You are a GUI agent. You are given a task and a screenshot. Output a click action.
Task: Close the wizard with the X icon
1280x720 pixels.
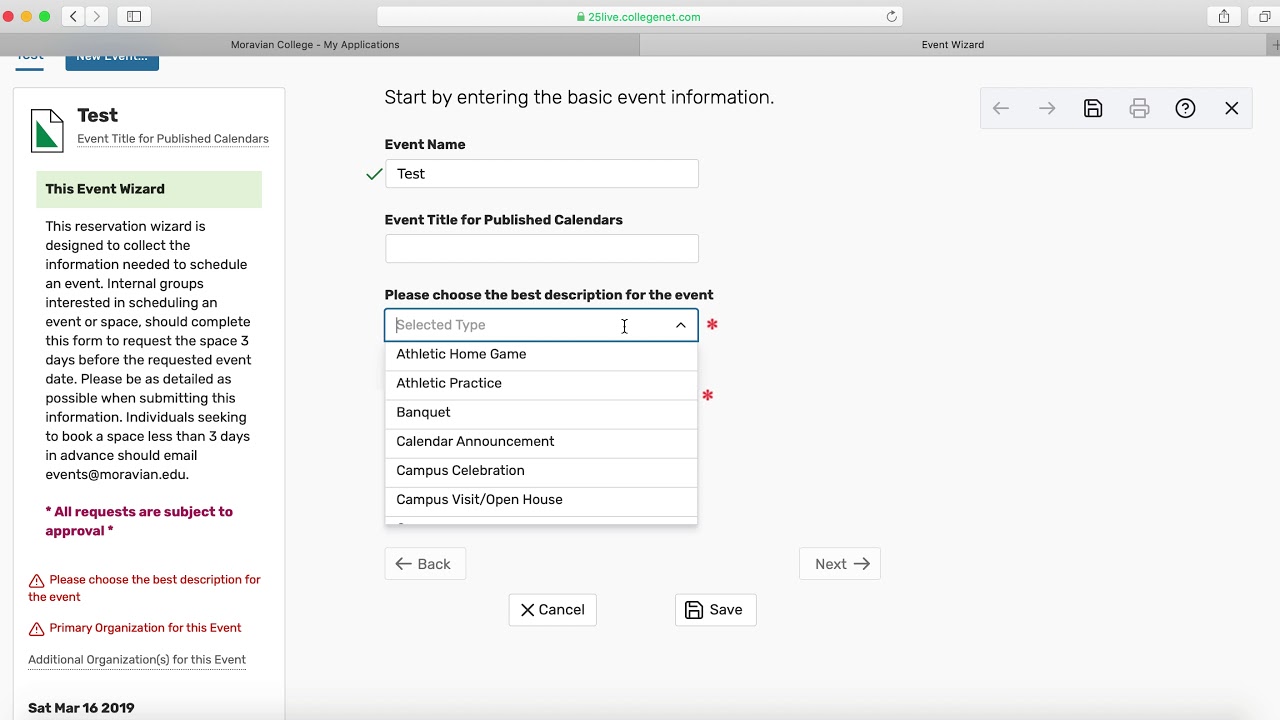pyautogui.click(x=1232, y=109)
